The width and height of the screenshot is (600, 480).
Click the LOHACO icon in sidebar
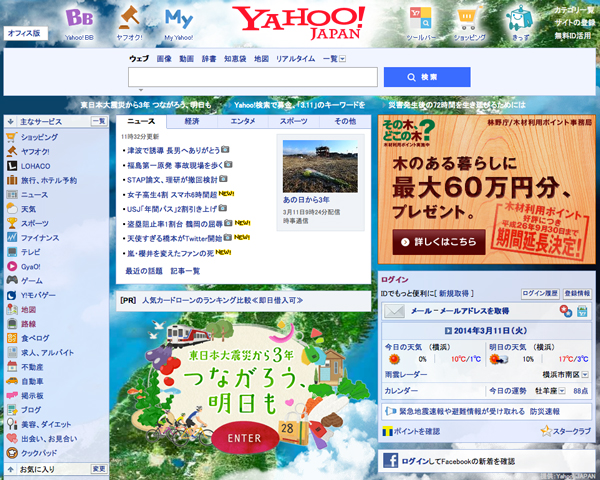(x=12, y=166)
